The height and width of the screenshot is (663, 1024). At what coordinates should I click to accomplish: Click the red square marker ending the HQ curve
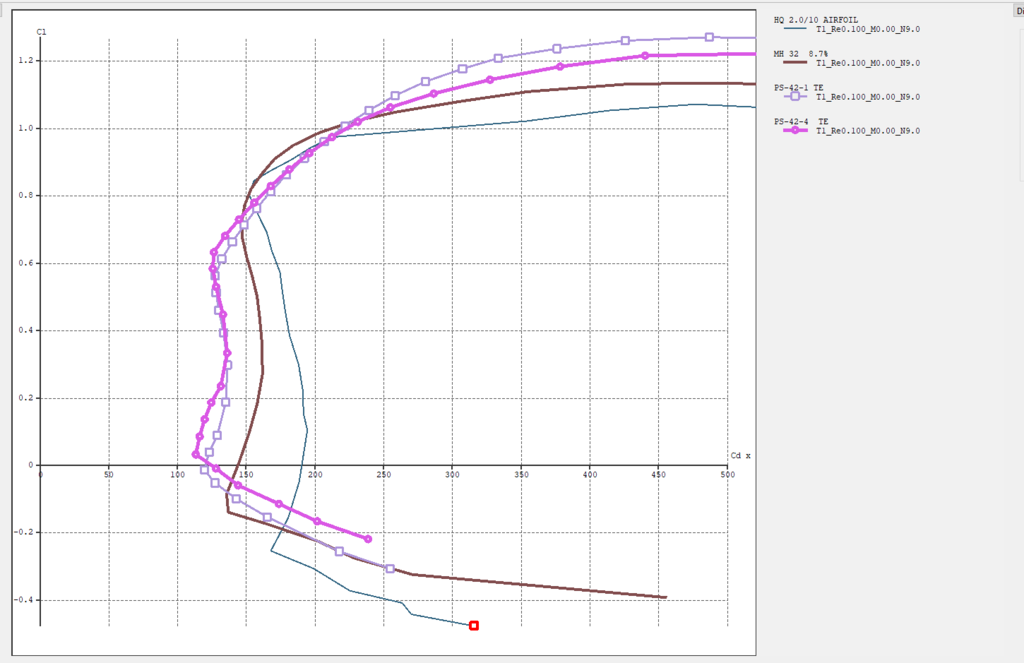474,626
